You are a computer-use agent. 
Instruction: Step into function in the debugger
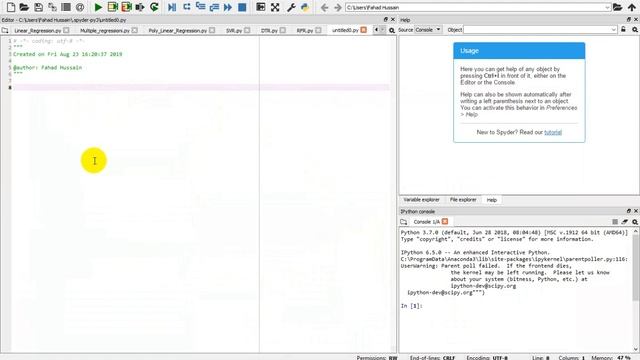[200, 7]
